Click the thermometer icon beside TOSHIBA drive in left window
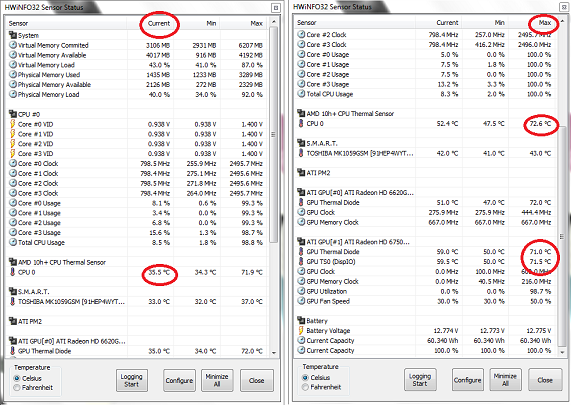 pos(13,301)
